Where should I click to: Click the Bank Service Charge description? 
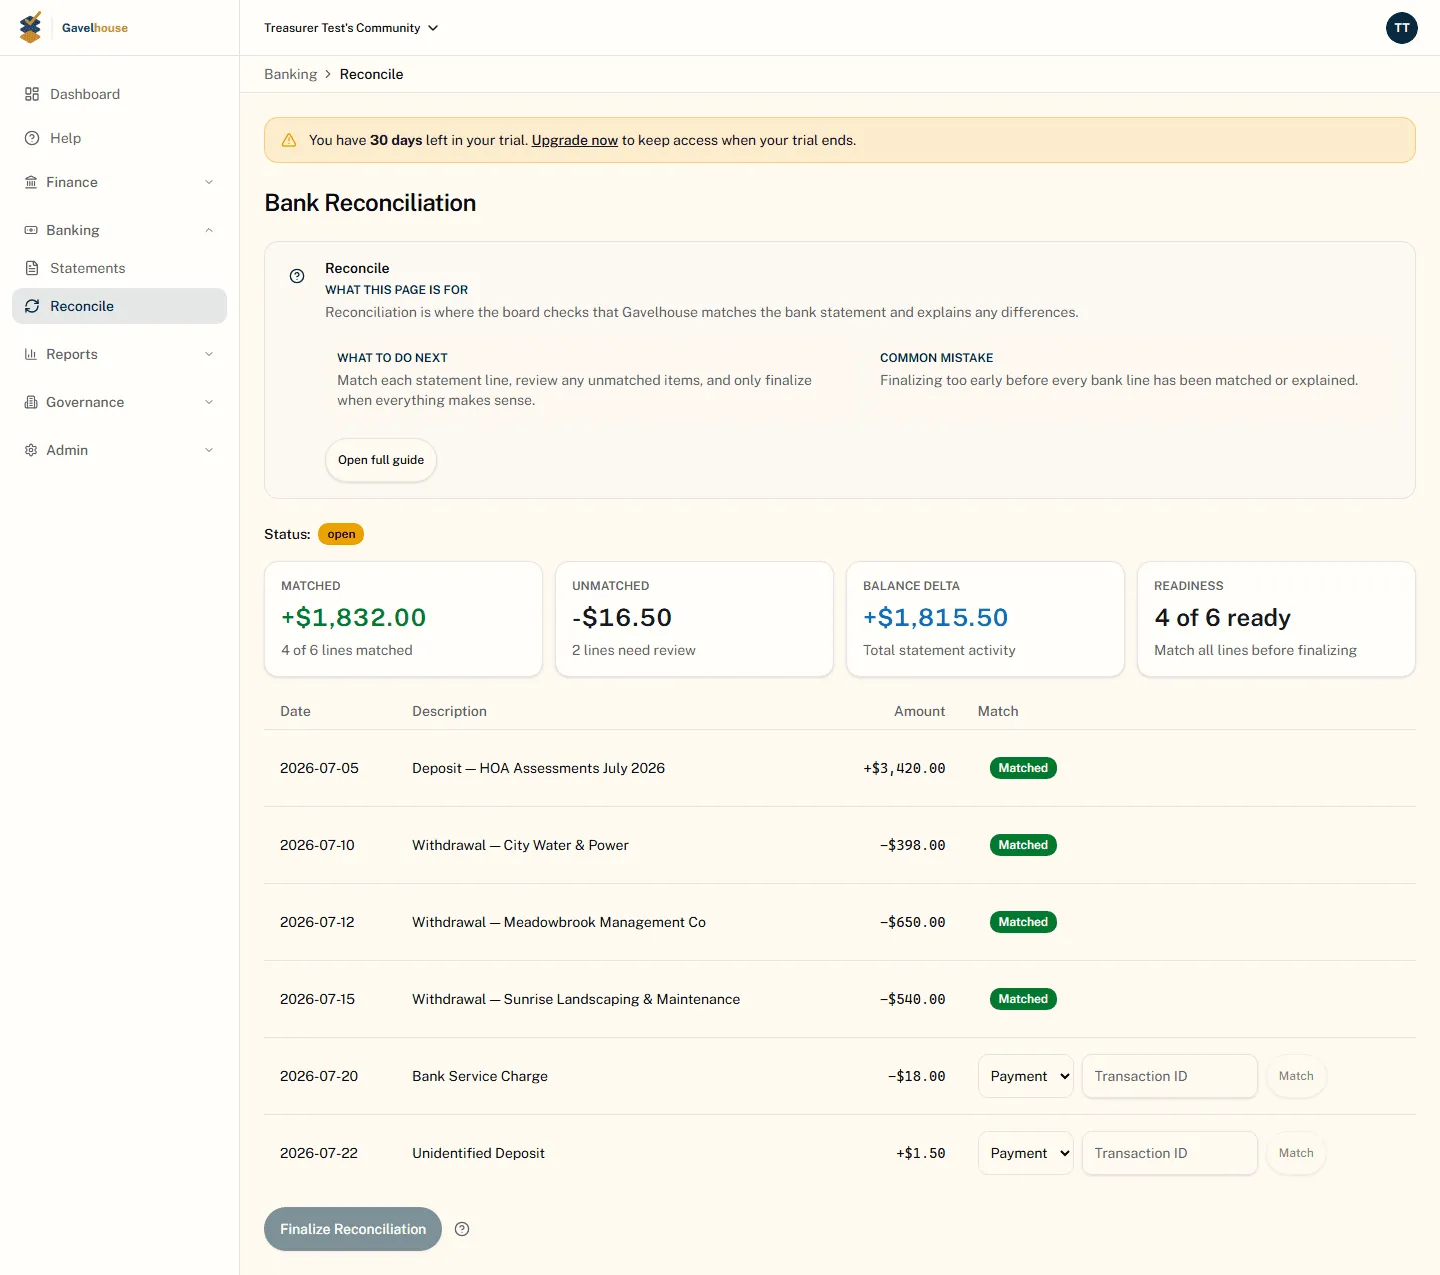pos(480,1076)
